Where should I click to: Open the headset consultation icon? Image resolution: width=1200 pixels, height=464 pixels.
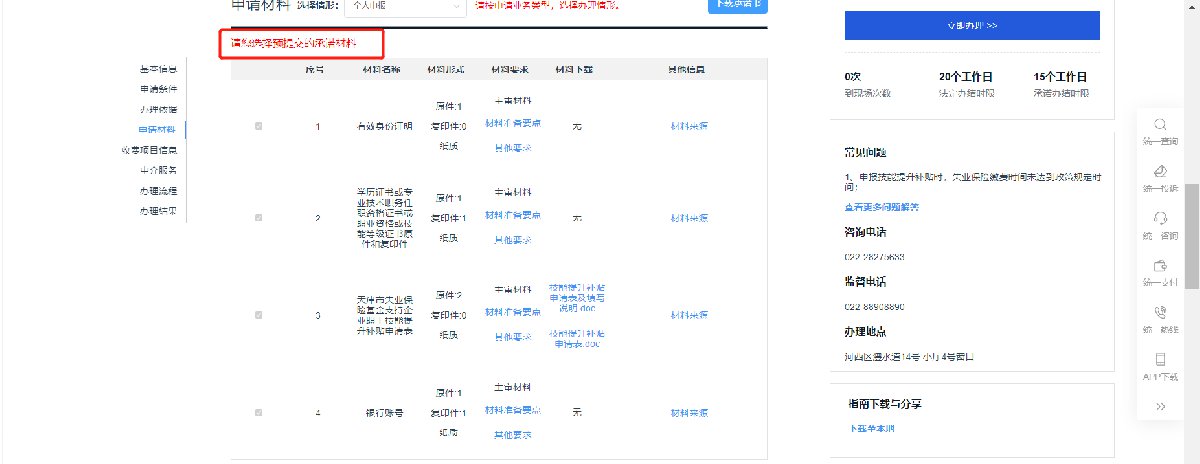[1160, 218]
